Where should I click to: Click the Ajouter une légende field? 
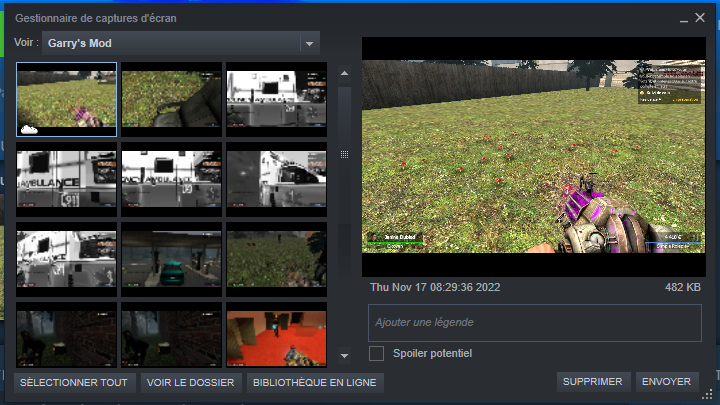[x=534, y=322]
